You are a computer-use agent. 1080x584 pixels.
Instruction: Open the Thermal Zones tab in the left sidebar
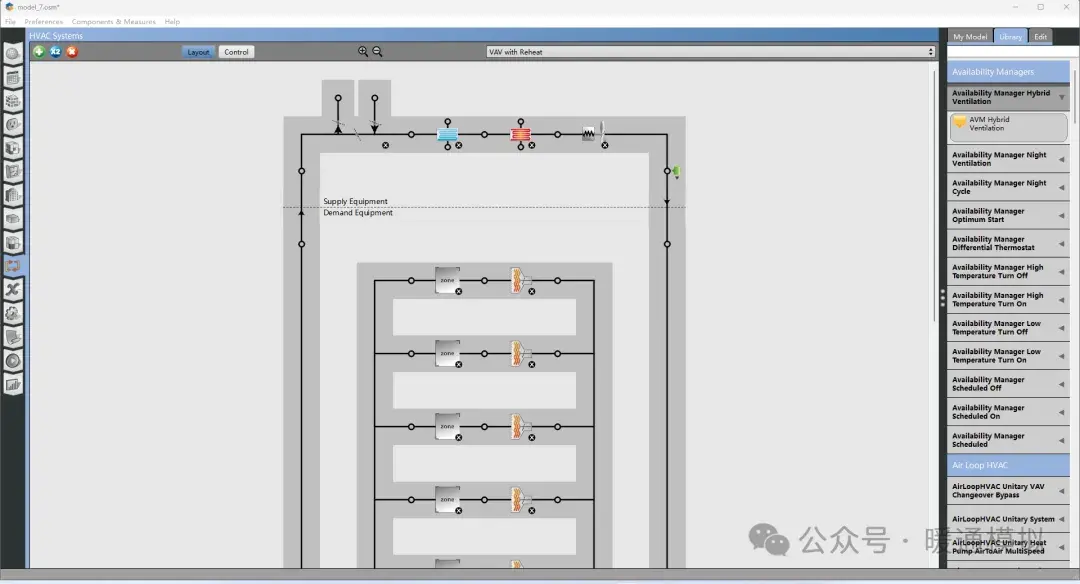pos(13,244)
